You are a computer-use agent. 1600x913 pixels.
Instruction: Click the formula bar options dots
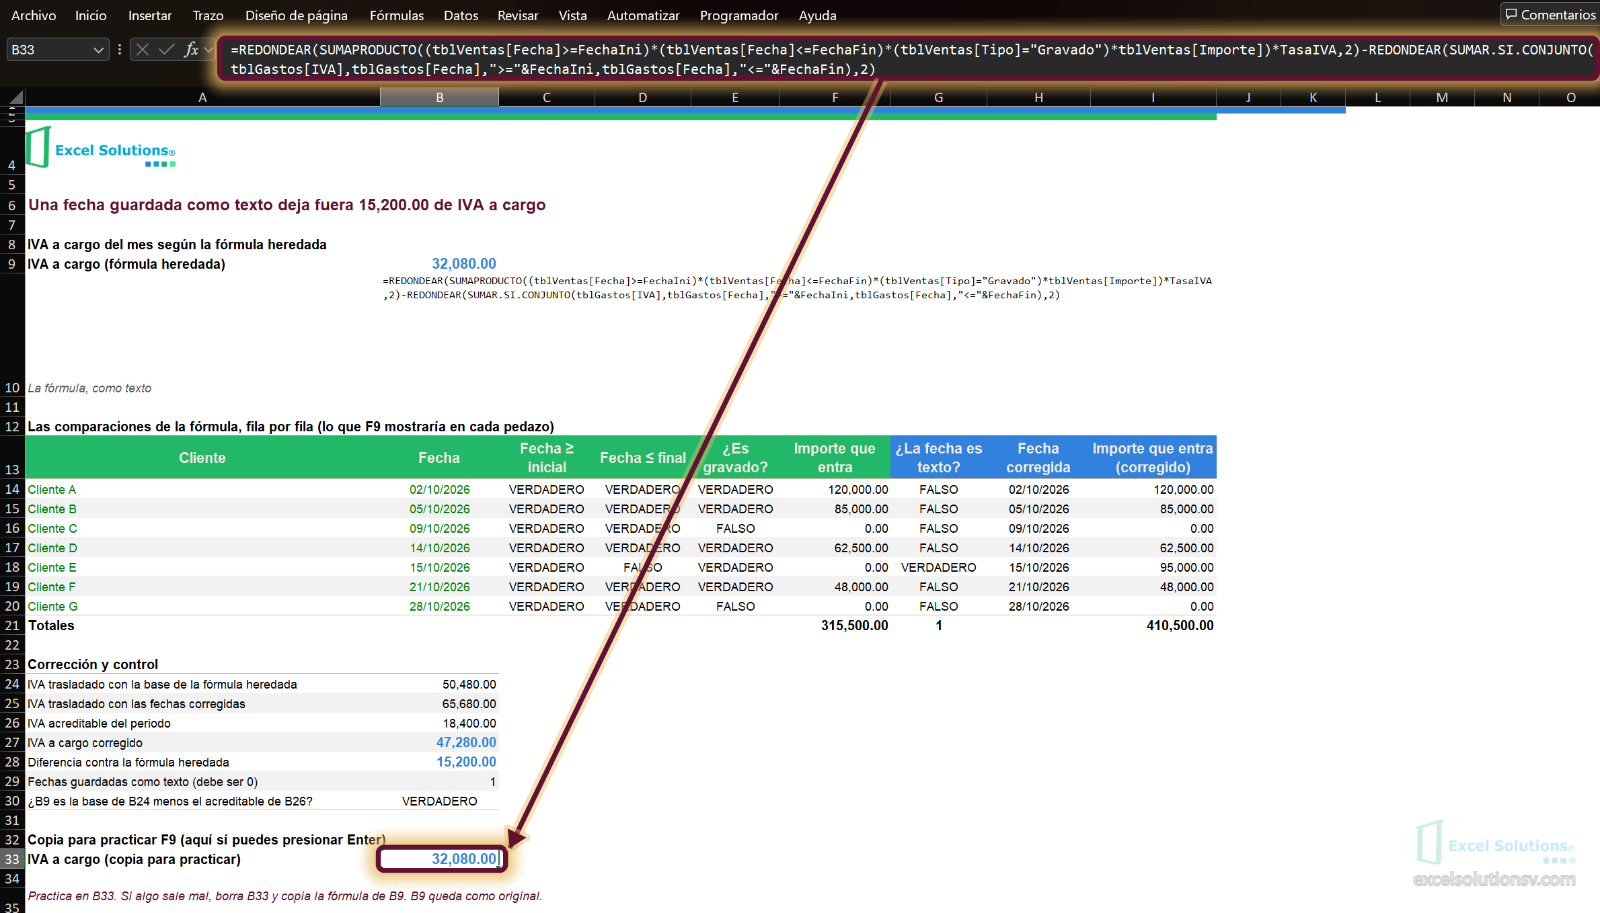coord(120,49)
